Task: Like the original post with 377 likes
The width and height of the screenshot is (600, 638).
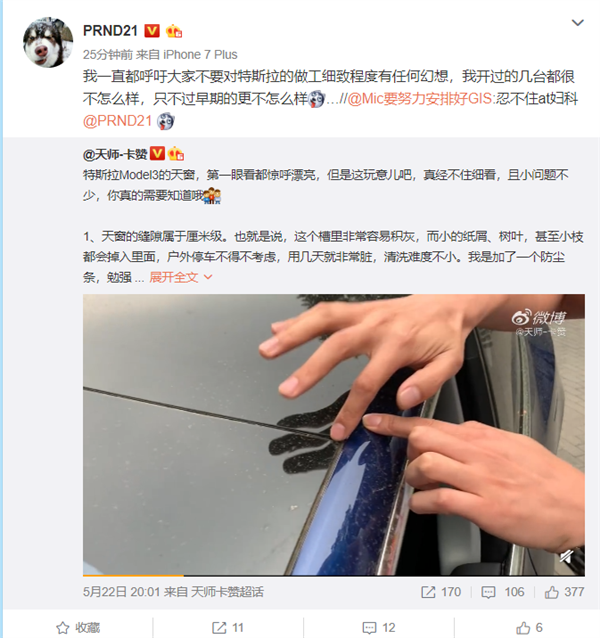Action: pos(565,592)
